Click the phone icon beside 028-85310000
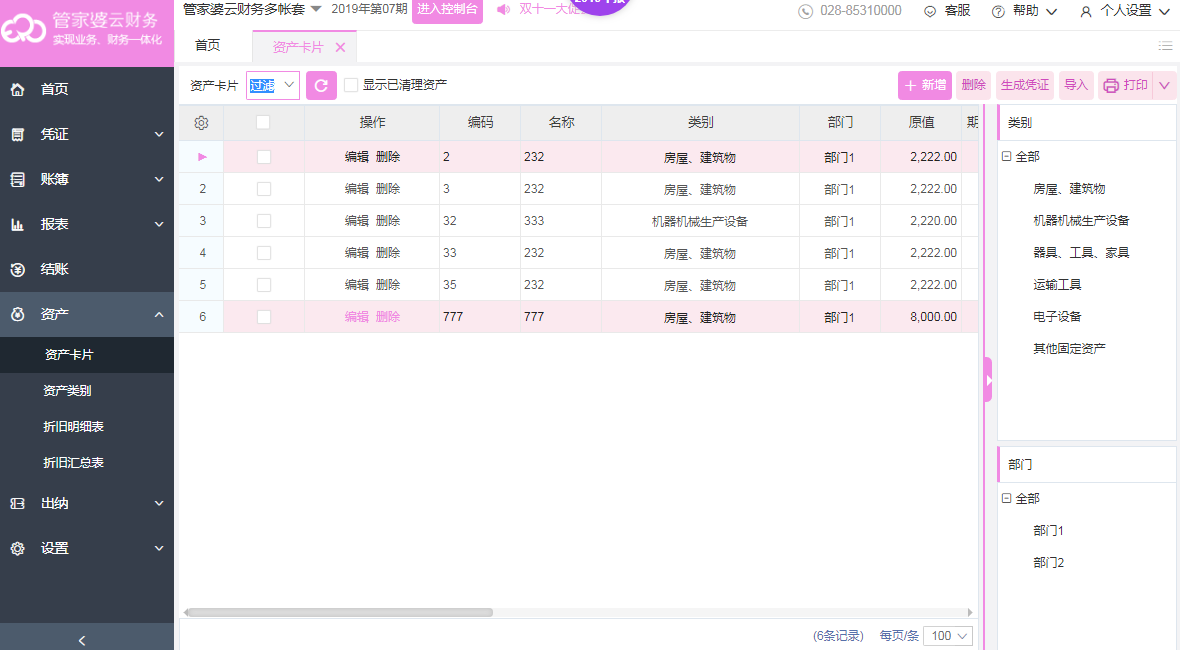Screen dimensions: 1180x650 tap(805, 11)
